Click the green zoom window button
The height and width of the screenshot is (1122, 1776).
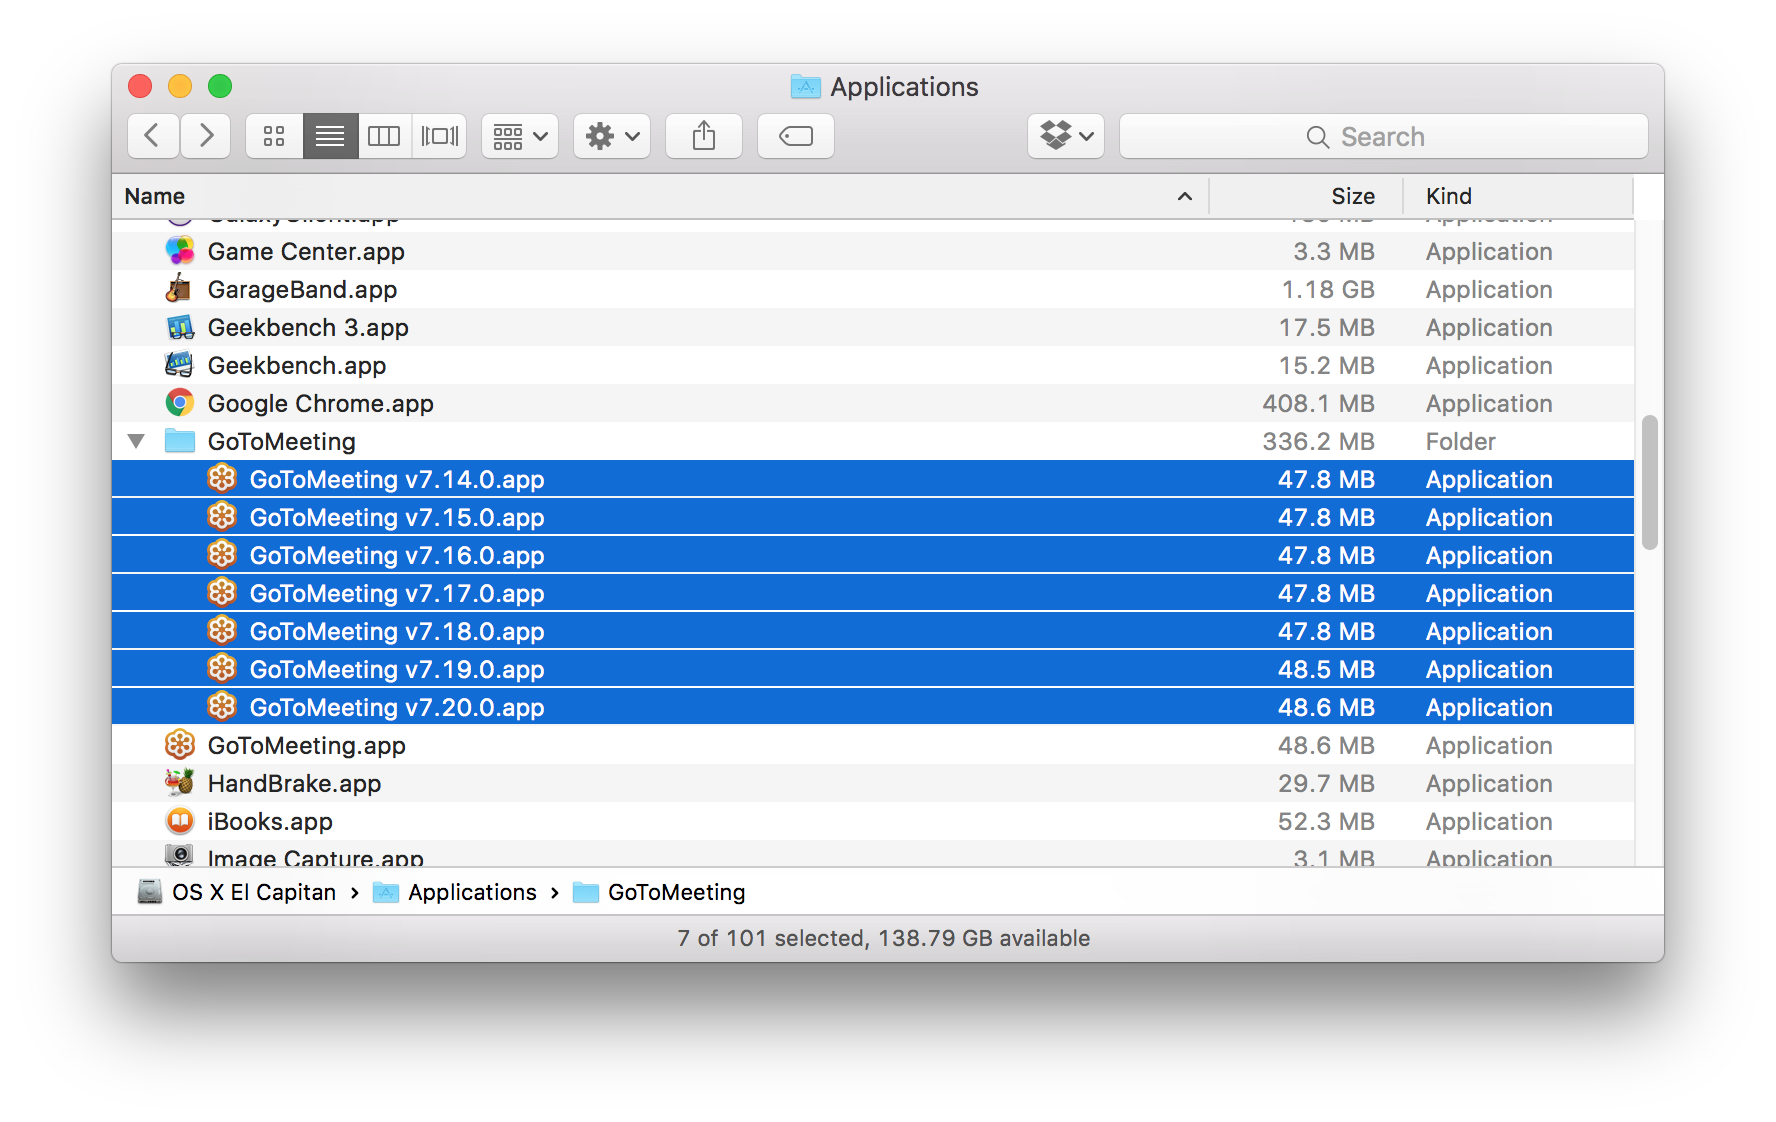tap(220, 86)
